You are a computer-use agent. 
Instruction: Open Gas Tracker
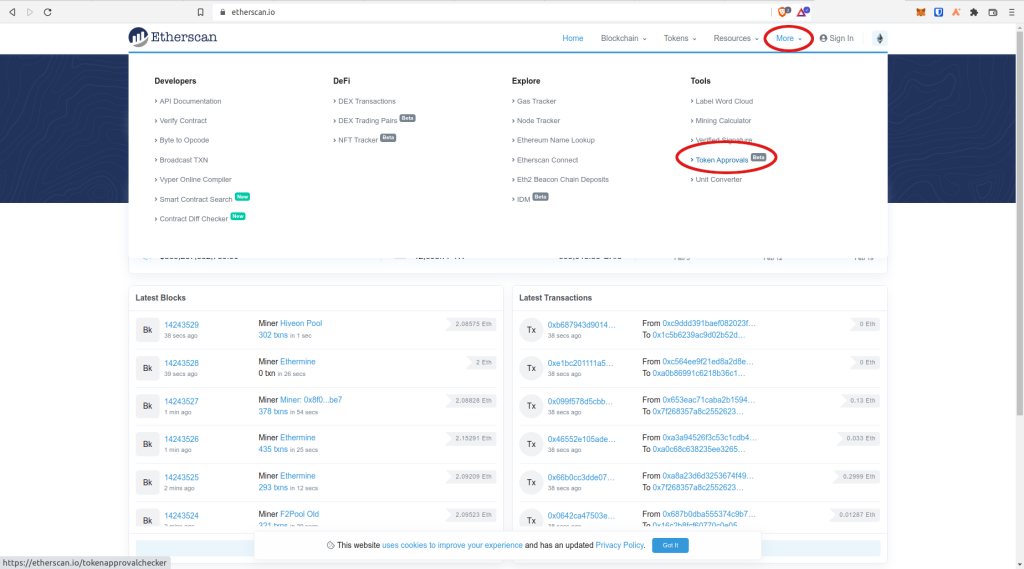(536, 101)
